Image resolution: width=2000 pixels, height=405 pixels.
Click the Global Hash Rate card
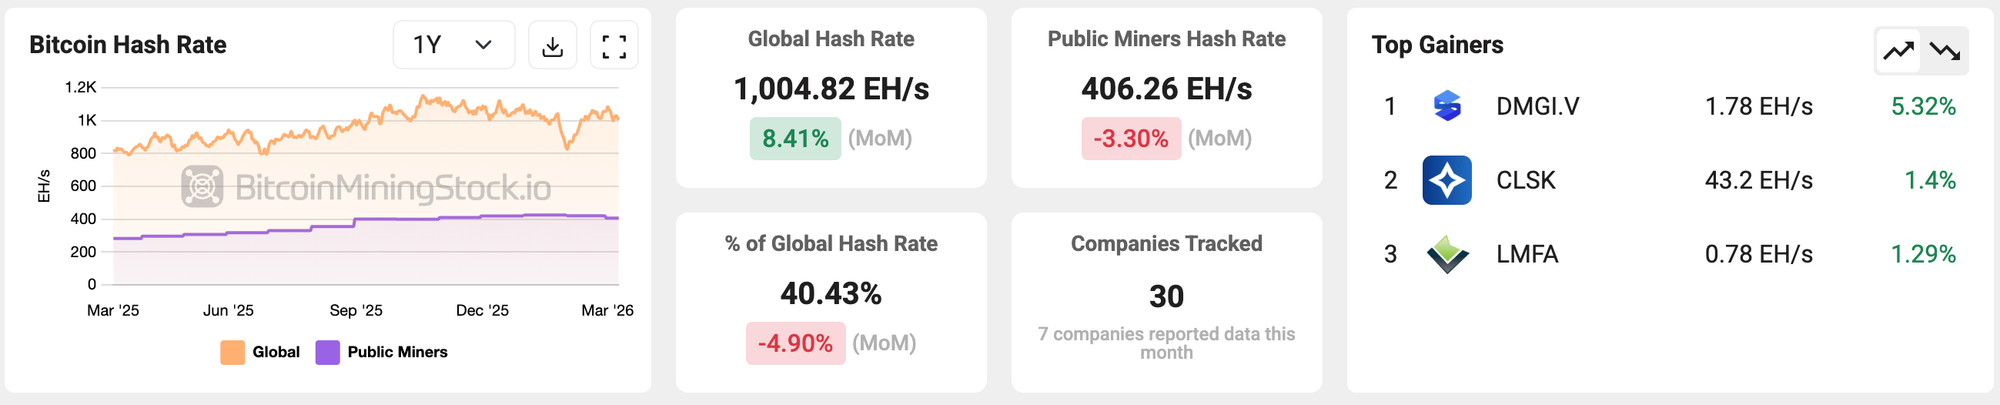(x=831, y=98)
